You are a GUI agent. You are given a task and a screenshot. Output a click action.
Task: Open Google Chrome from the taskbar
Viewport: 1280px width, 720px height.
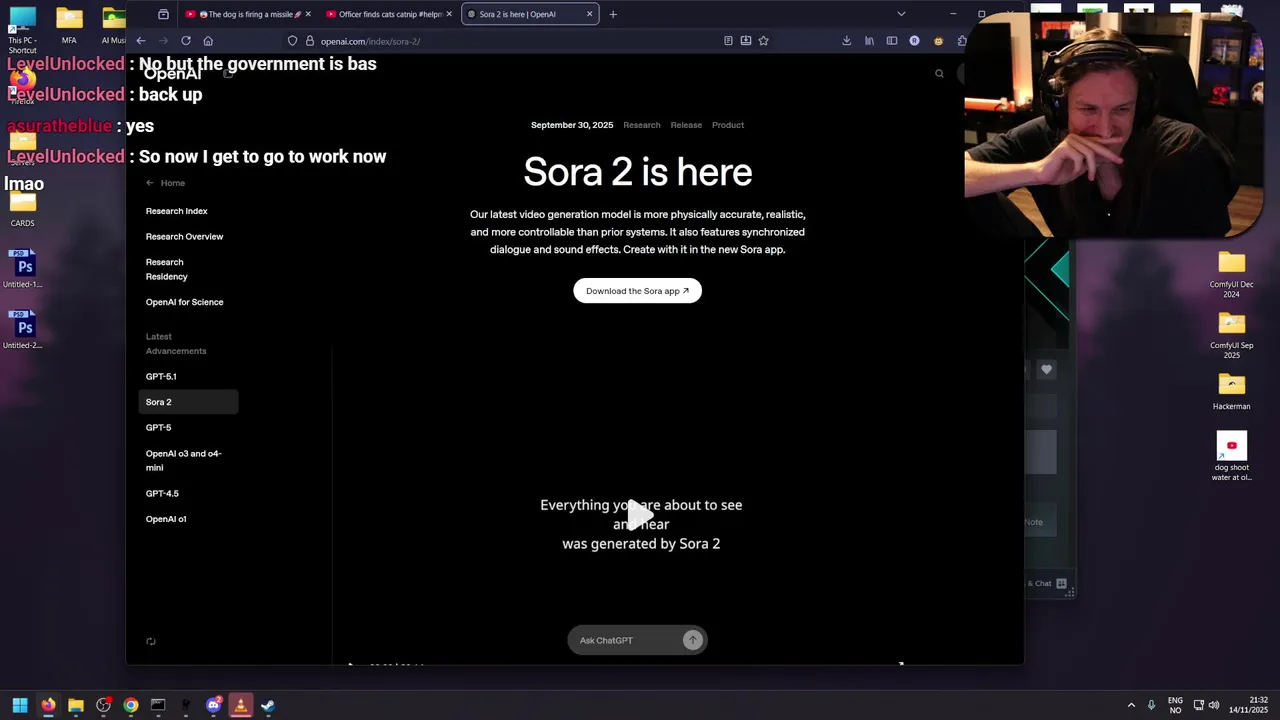(131, 705)
